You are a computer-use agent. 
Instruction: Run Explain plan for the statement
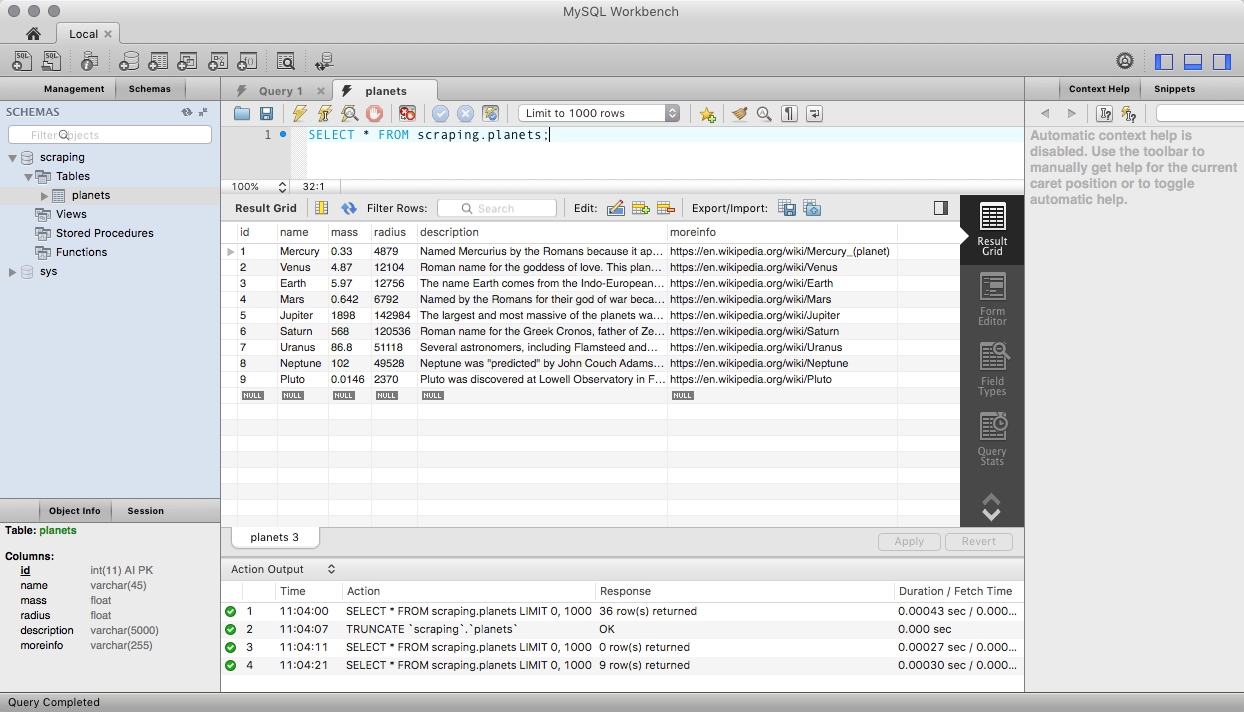coord(349,114)
